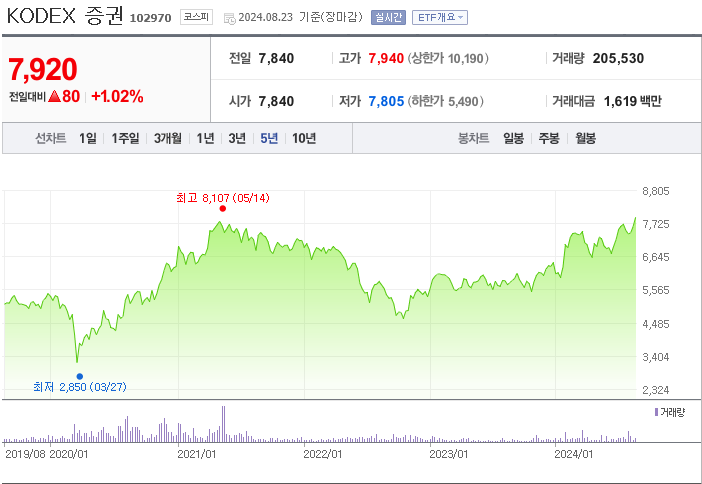Screen dimensions: 702x484
Task: Select the 5년 line chart range
Action: coord(269,138)
